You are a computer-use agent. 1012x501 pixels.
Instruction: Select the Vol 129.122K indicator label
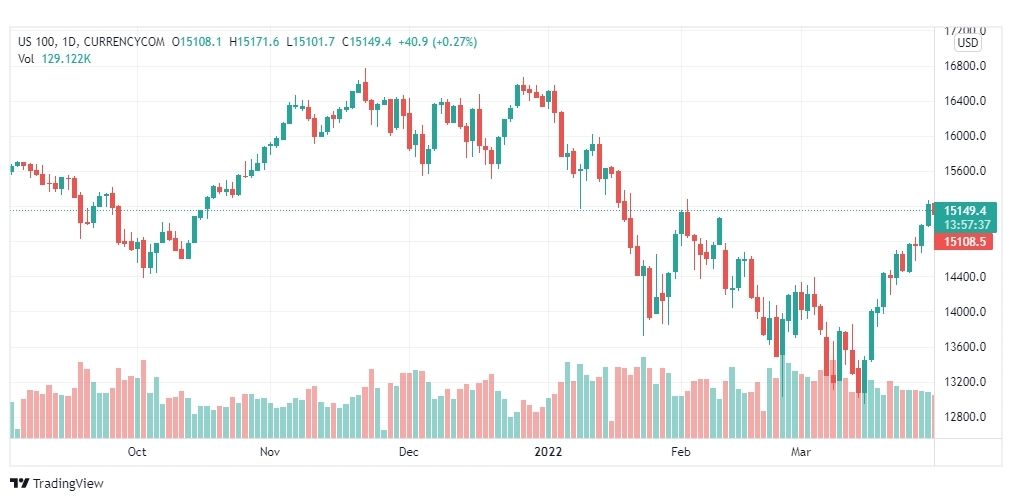(53, 58)
